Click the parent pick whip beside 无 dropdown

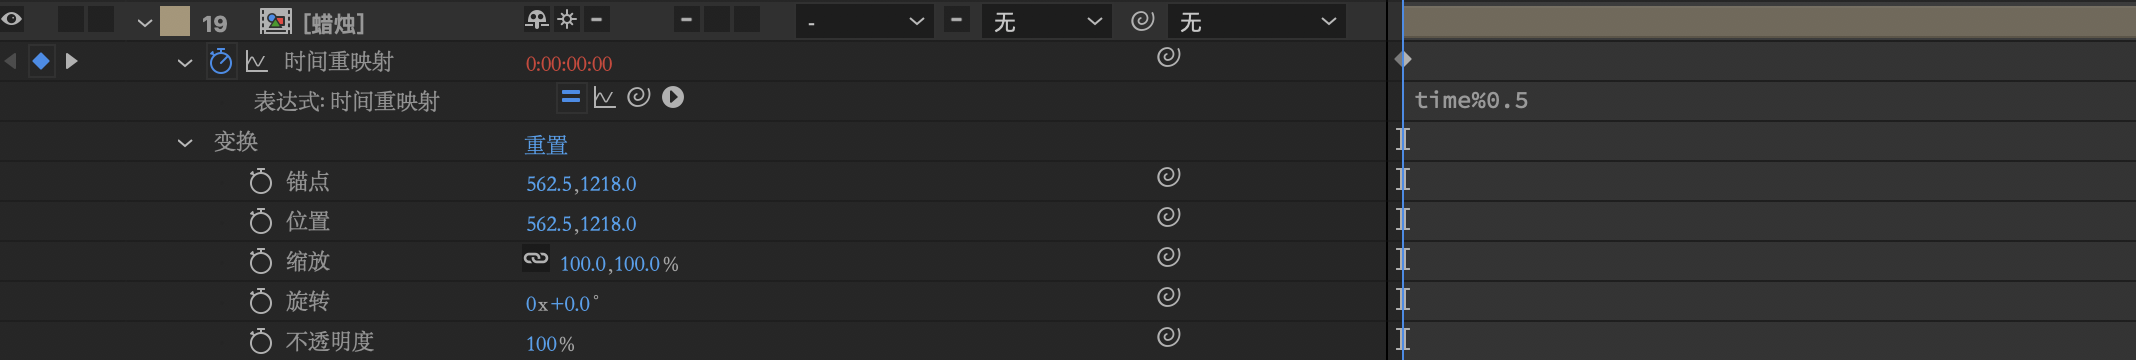[1142, 21]
